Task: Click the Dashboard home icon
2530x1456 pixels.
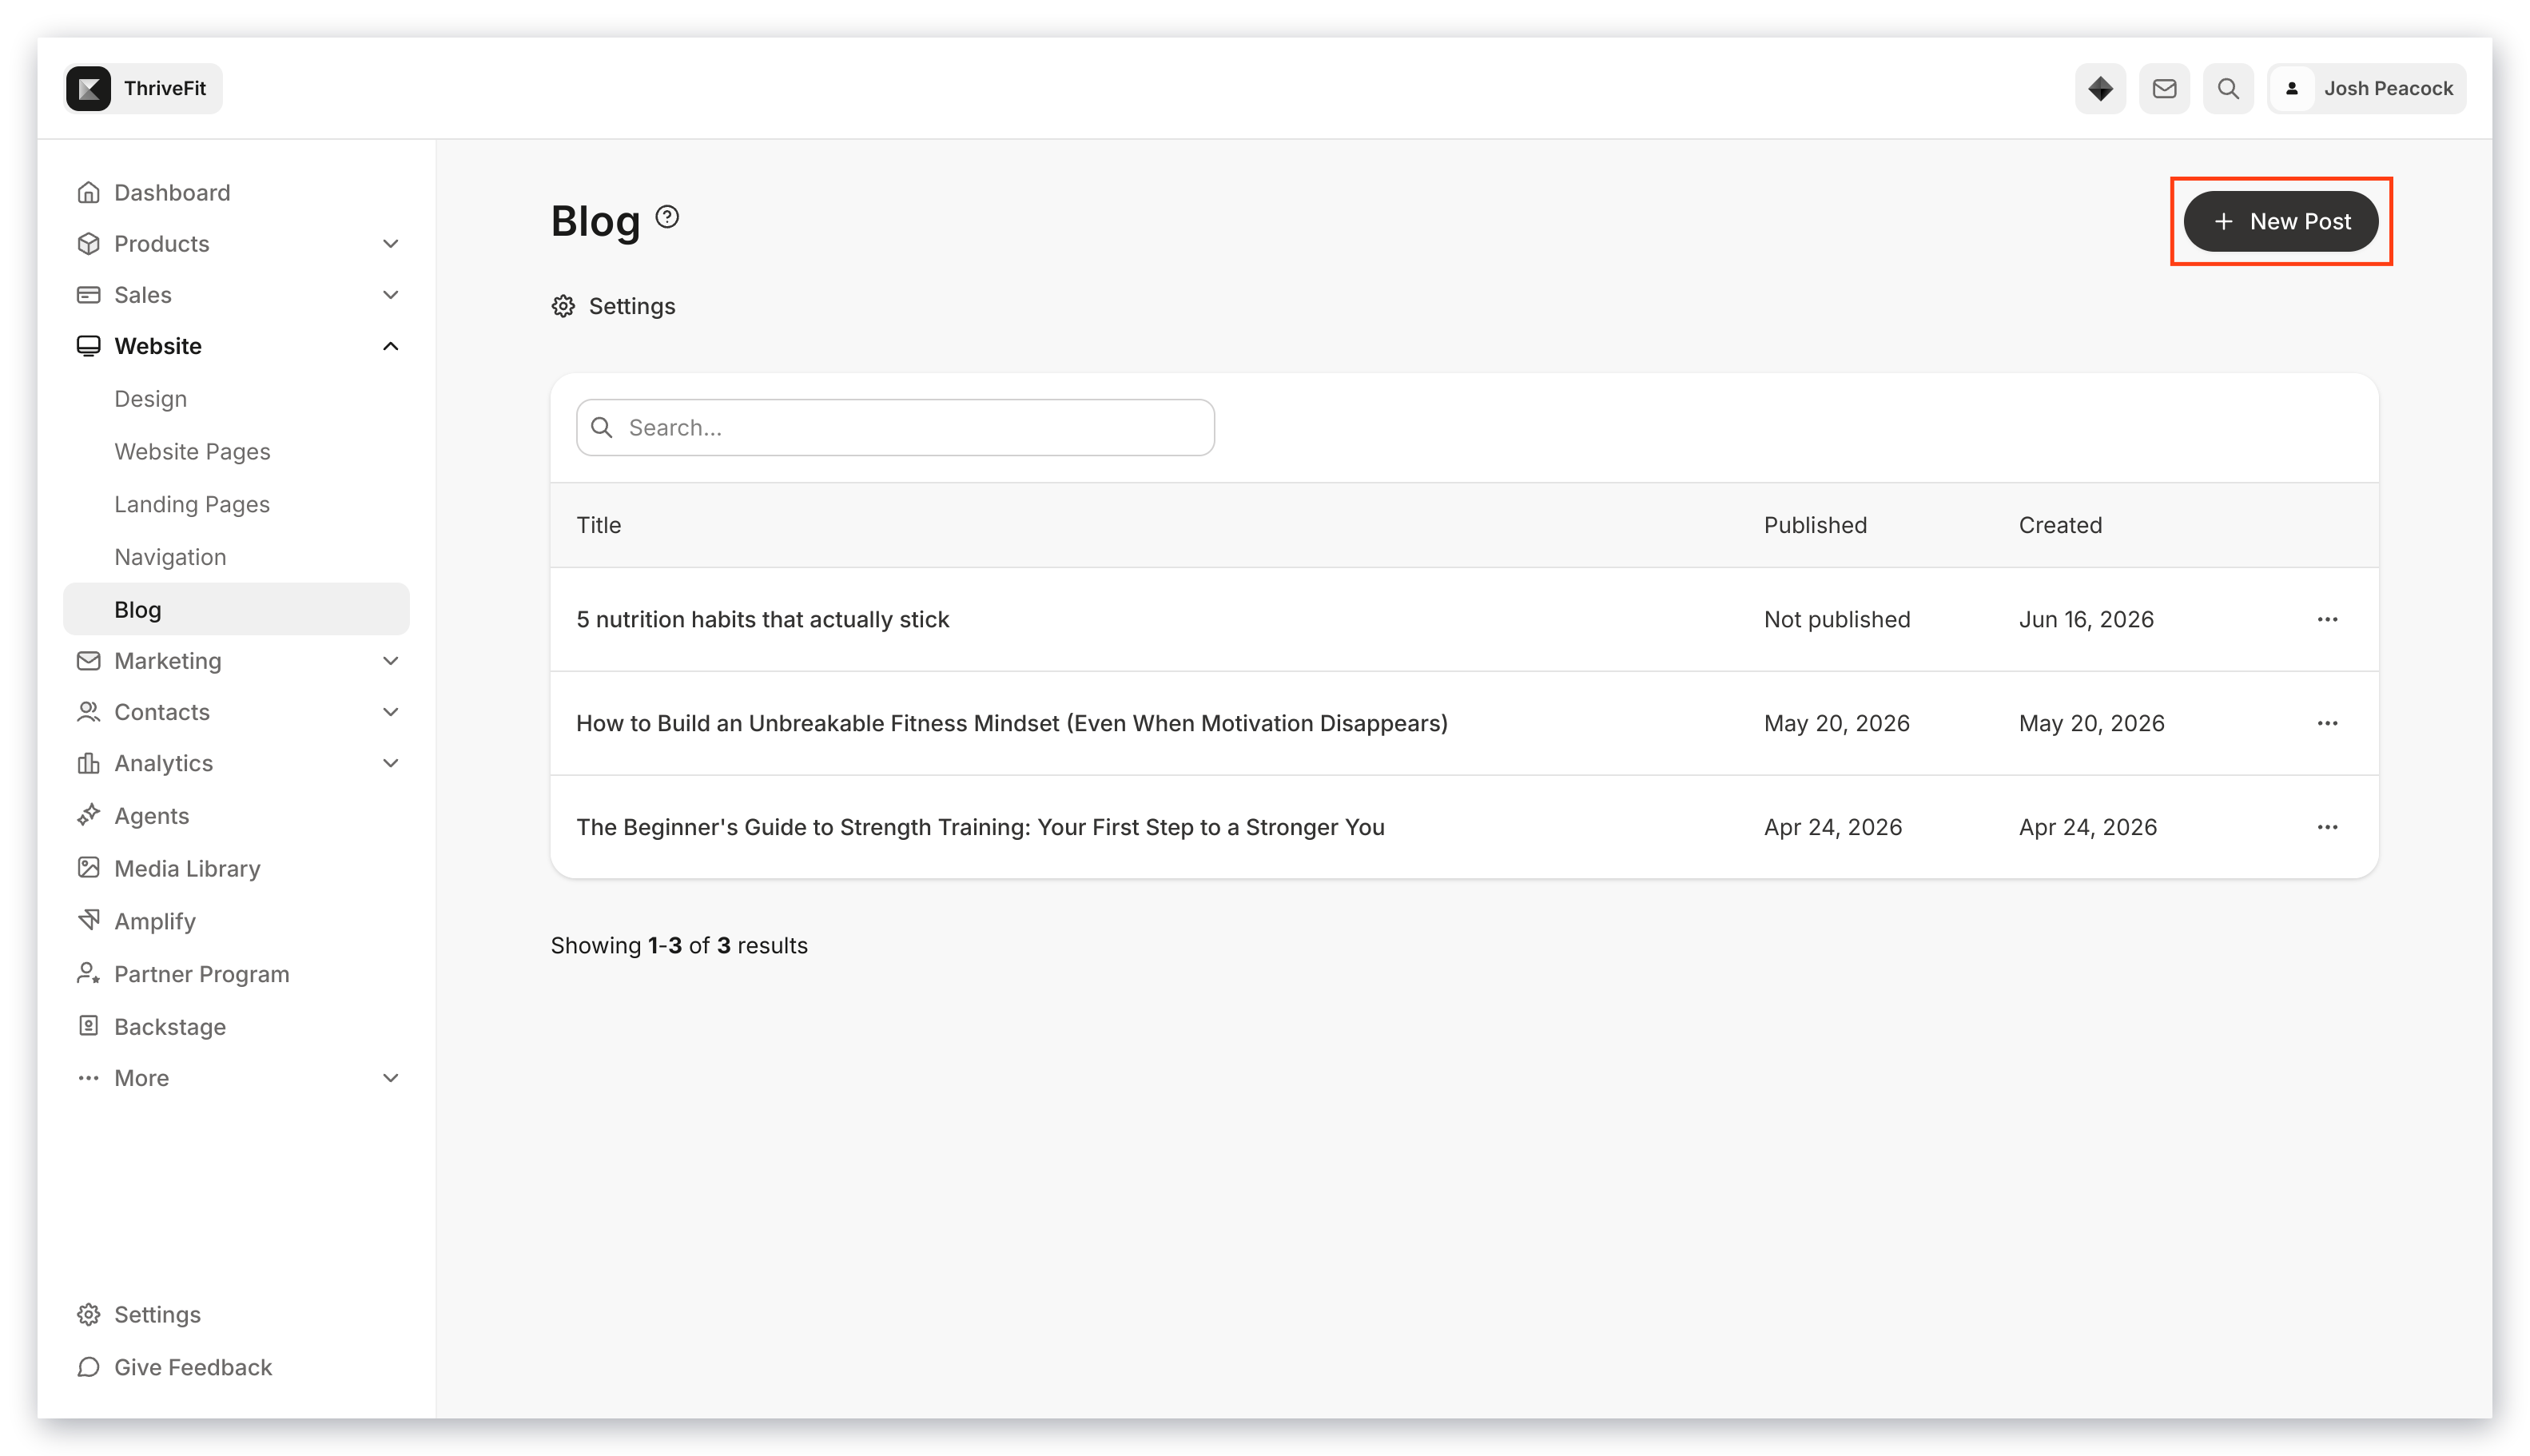Action: (88, 192)
